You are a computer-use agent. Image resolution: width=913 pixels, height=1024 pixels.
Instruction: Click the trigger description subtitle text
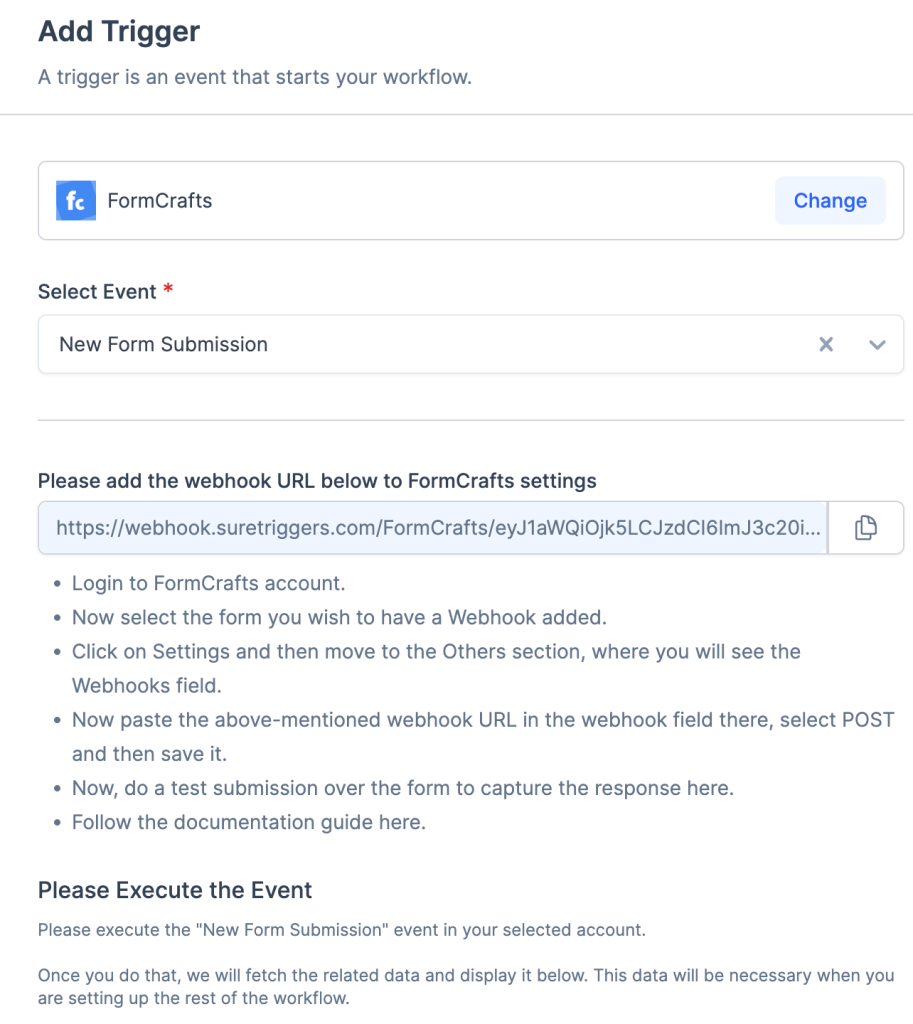point(254,77)
